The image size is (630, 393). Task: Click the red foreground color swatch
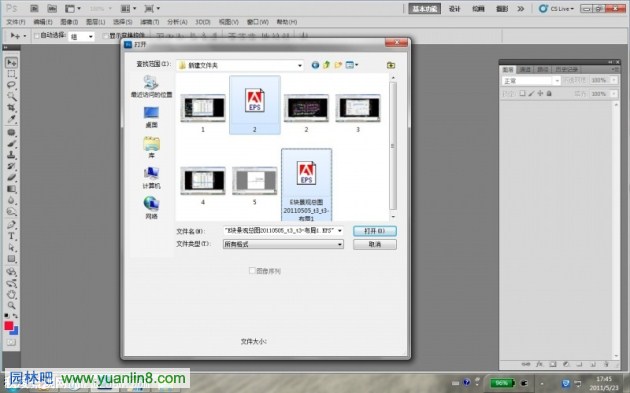coord(8,325)
